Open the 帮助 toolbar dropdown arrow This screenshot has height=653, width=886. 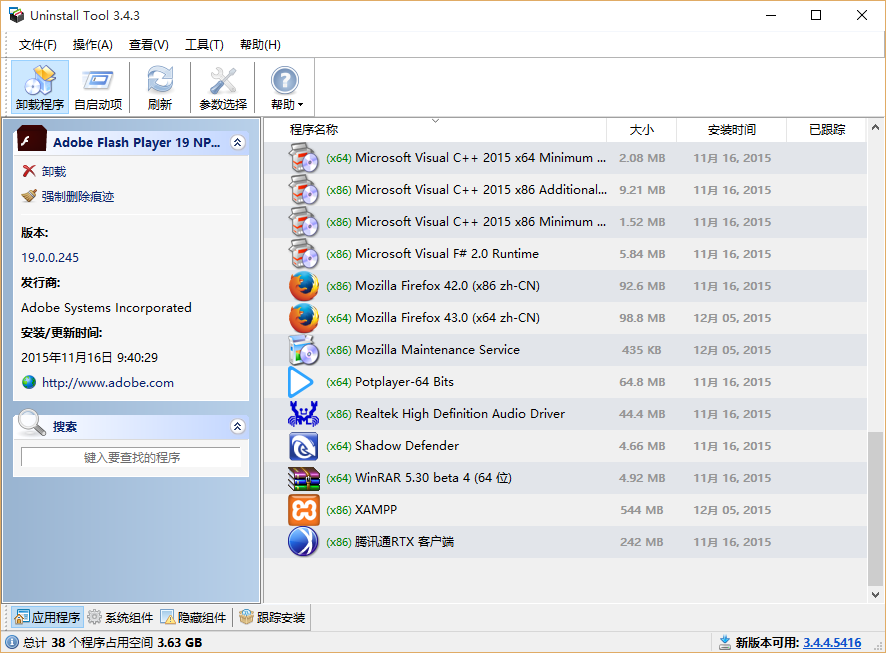coord(299,105)
